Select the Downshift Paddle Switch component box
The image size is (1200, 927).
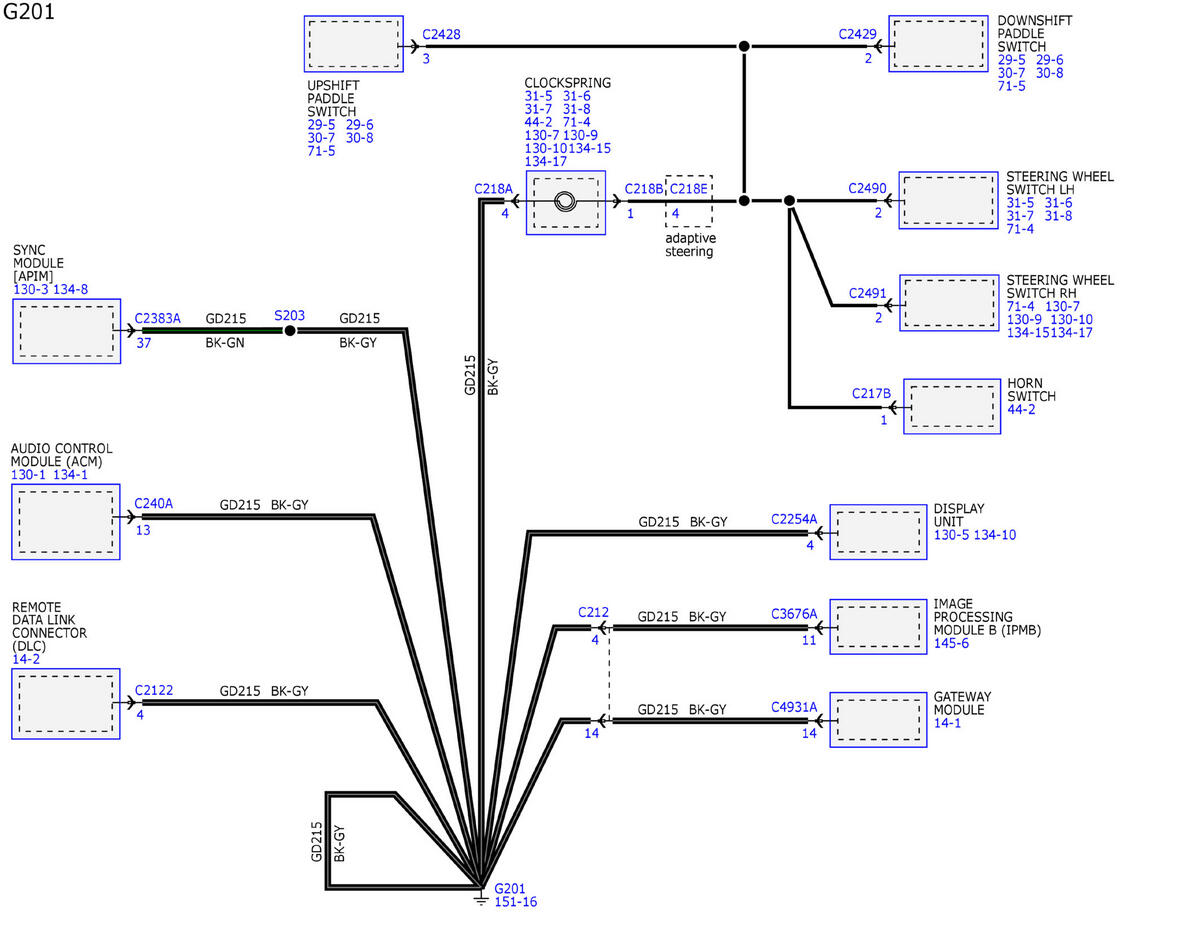936,43
